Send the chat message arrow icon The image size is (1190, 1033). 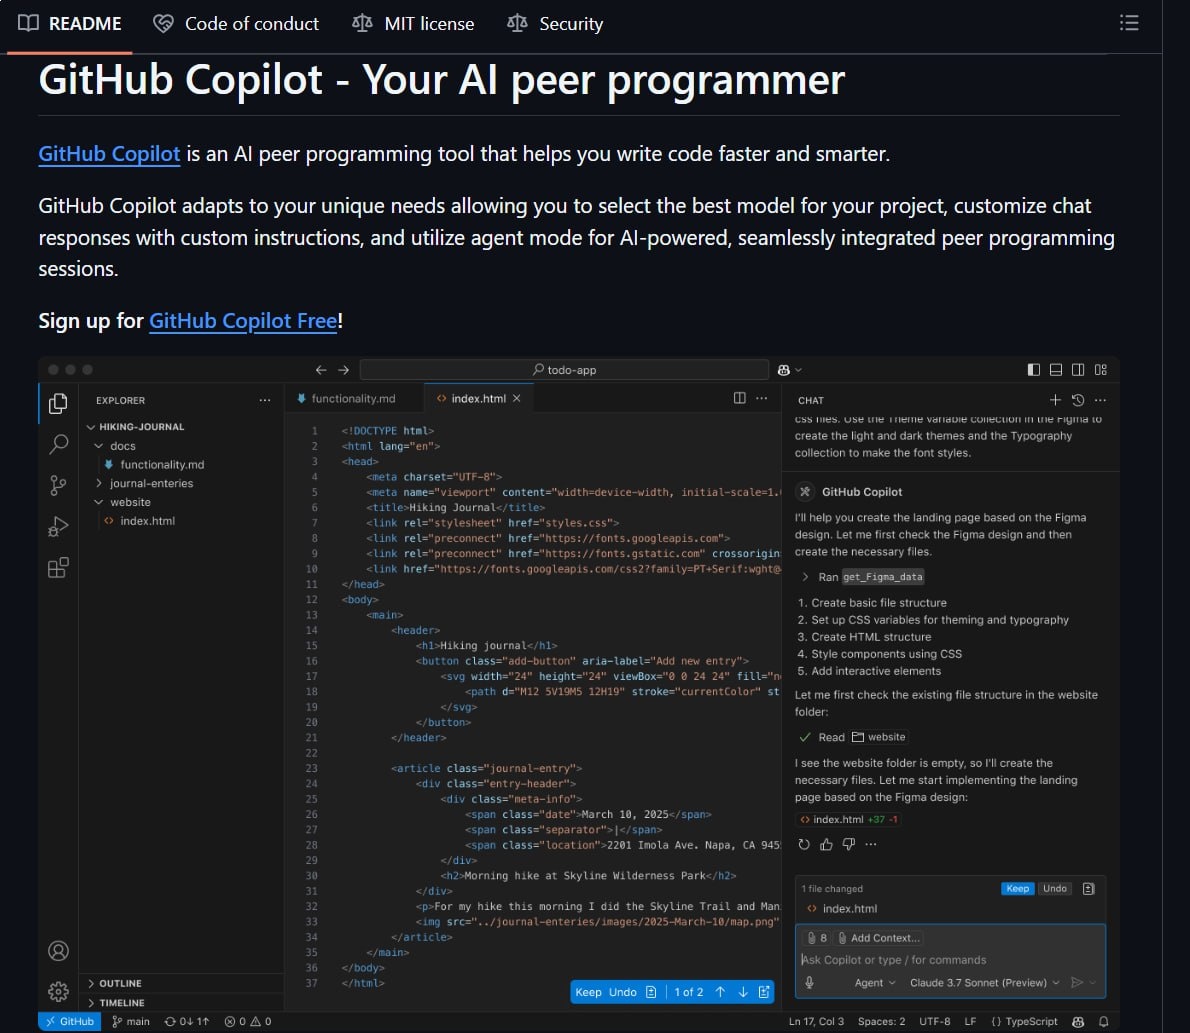pyautogui.click(x=1076, y=982)
